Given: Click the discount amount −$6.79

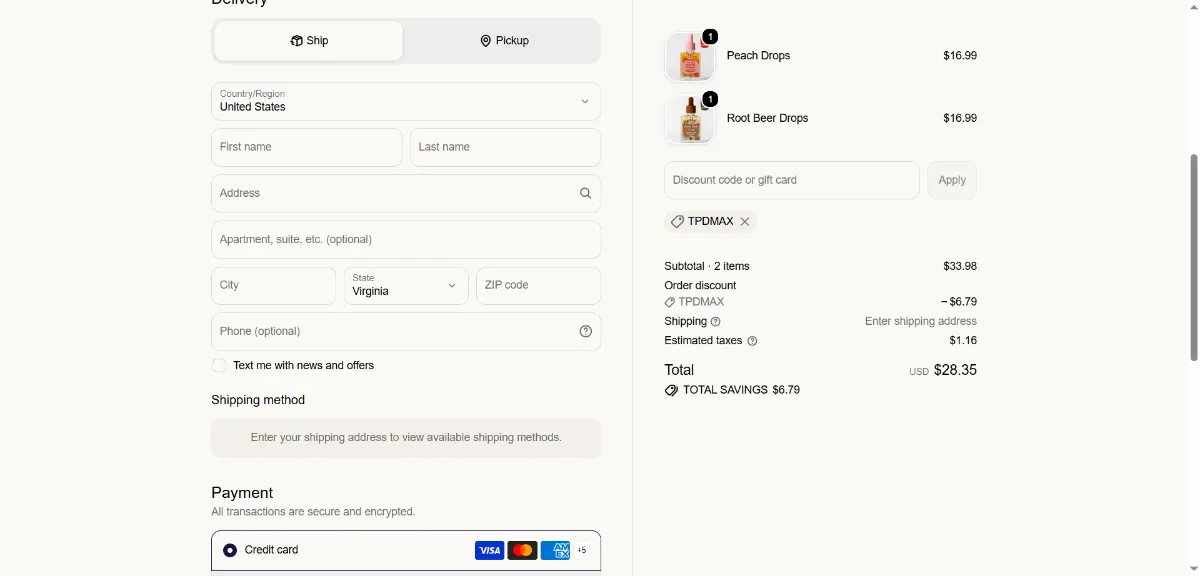Looking at the screenshot, I should tap(959, 302).
